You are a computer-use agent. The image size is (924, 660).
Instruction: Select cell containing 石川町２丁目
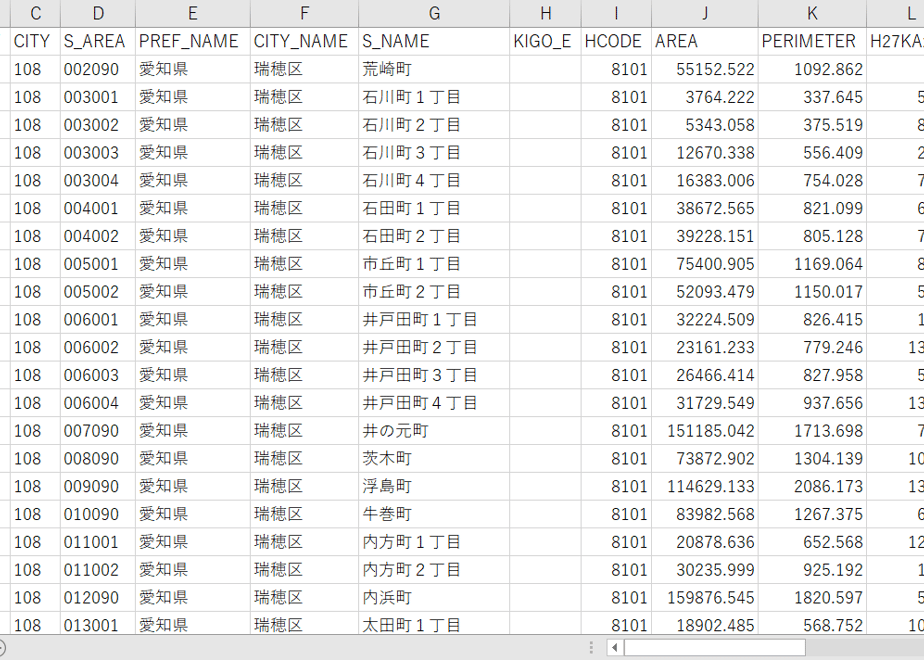(434, 125)
